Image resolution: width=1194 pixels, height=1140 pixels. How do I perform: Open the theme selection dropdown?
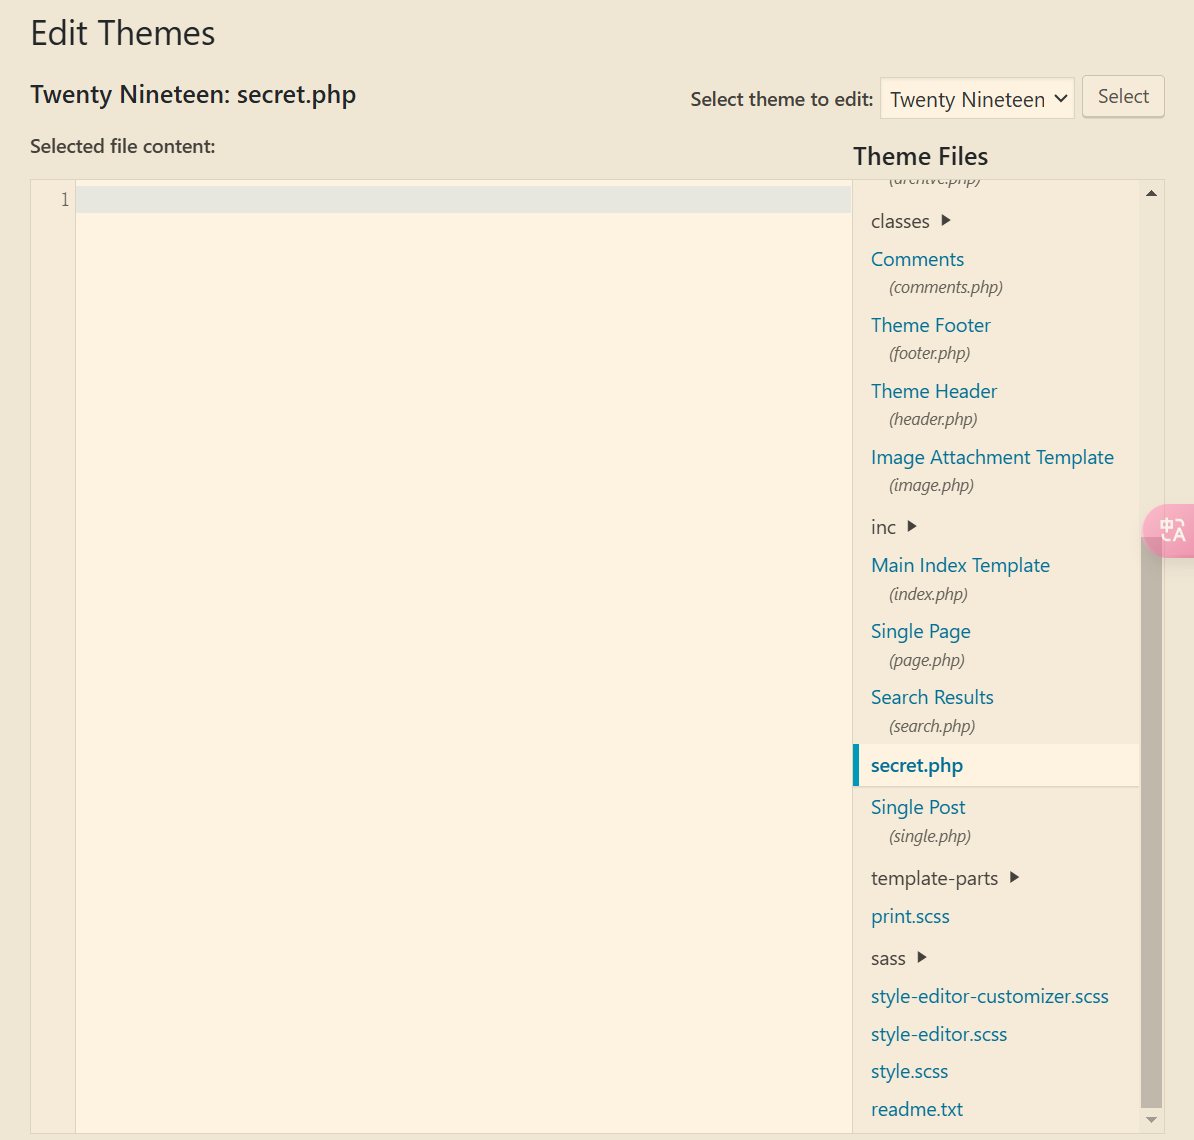point(977,99)
